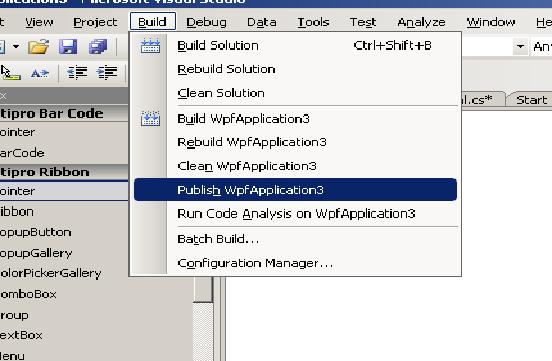Select the Group toolbox item

[96, 315]
